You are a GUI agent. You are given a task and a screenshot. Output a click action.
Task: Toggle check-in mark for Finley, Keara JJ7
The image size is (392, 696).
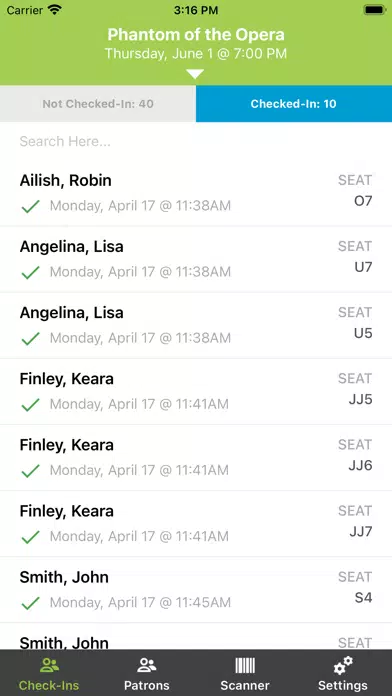coord(31,537)
